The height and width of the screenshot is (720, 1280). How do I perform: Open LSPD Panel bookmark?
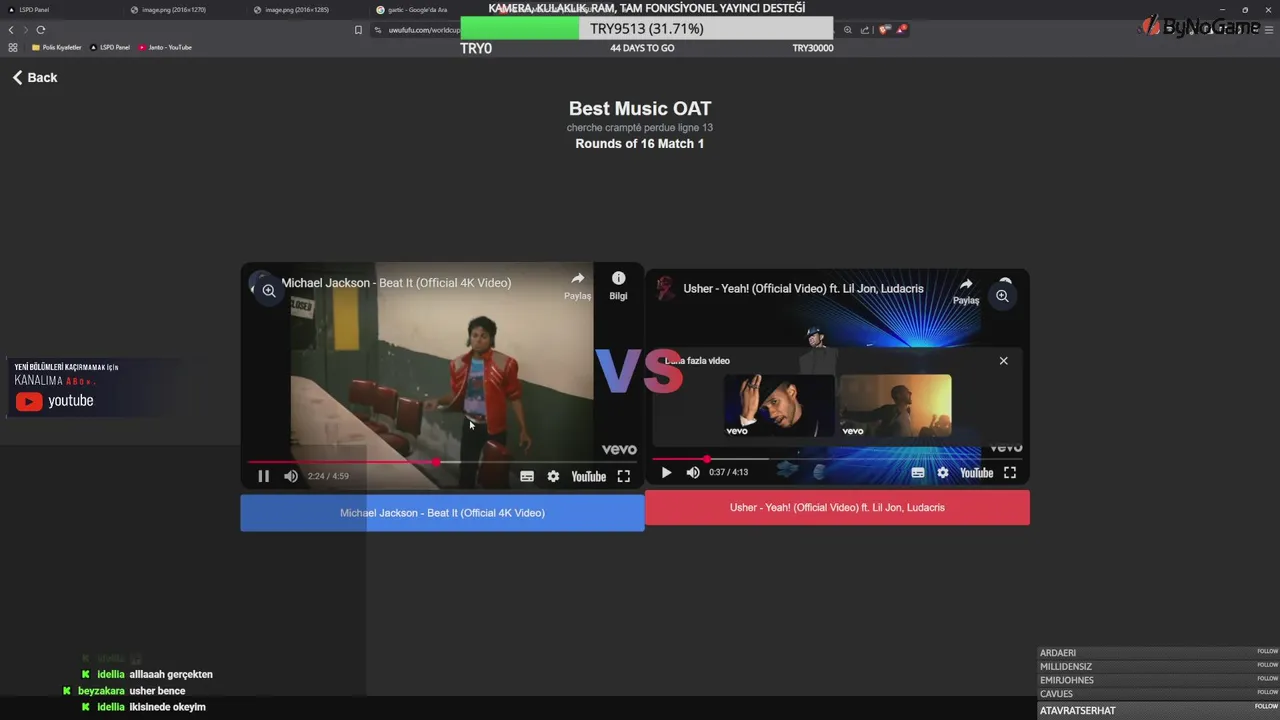point(110,47)
